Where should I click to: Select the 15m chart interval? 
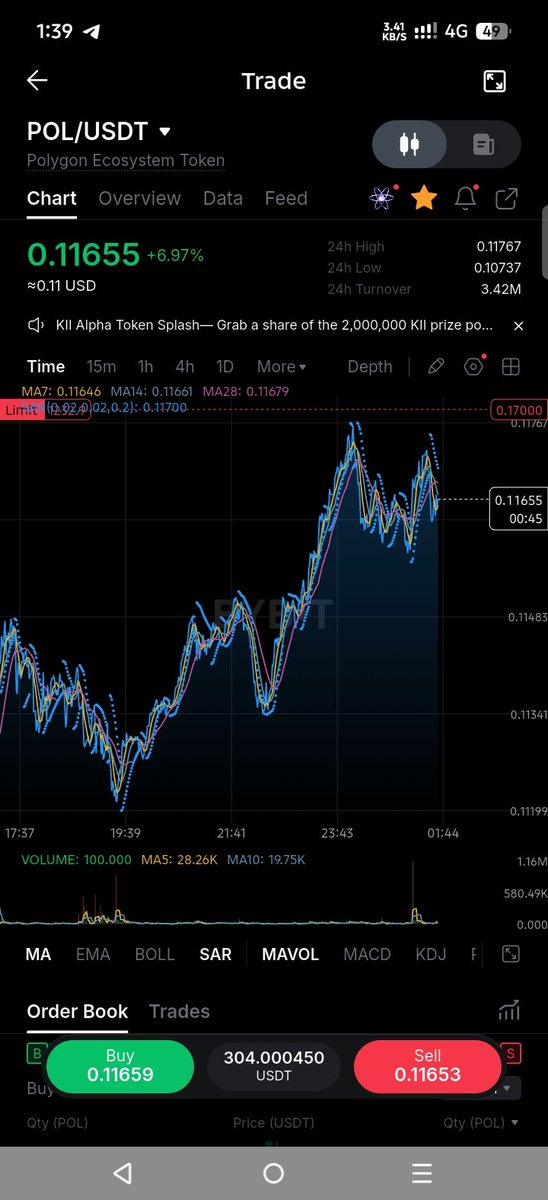coord(101,366)
